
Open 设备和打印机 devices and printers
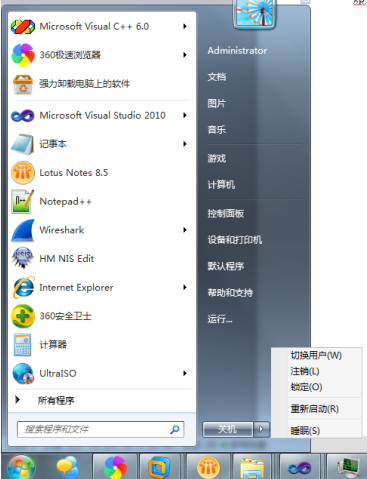[235, 240]
